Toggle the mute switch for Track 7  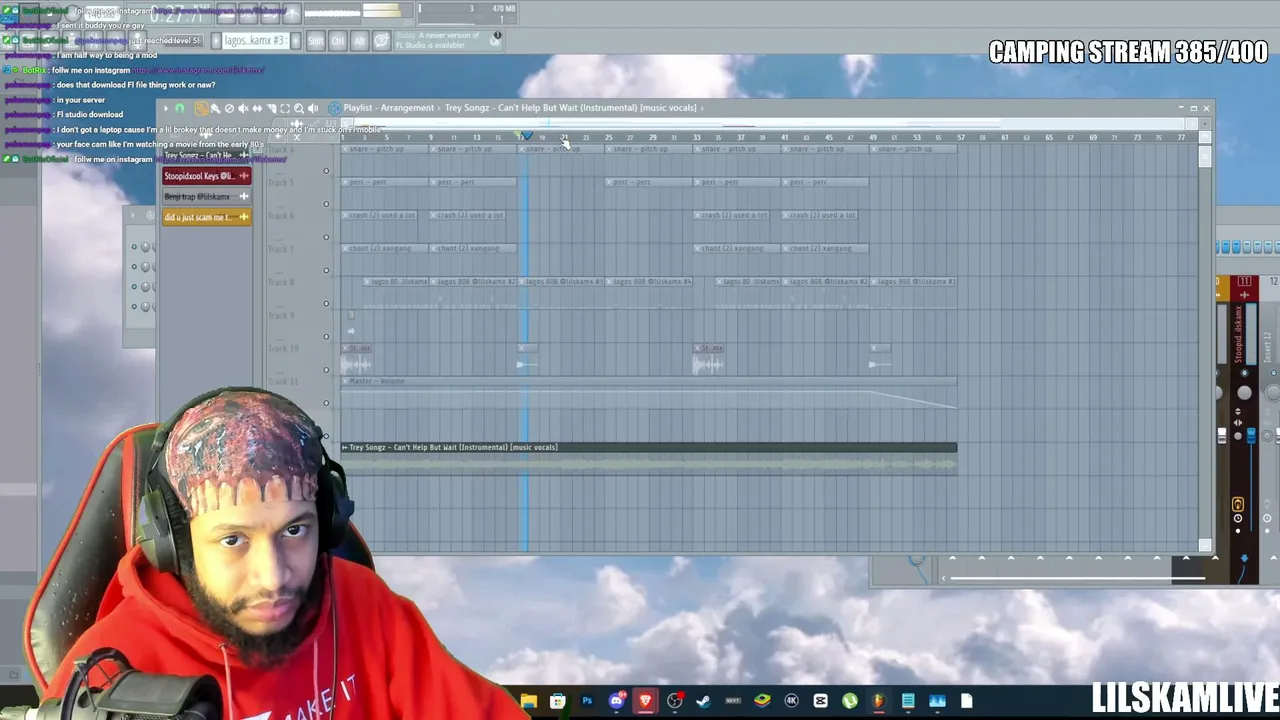click(x=326, y=270)
